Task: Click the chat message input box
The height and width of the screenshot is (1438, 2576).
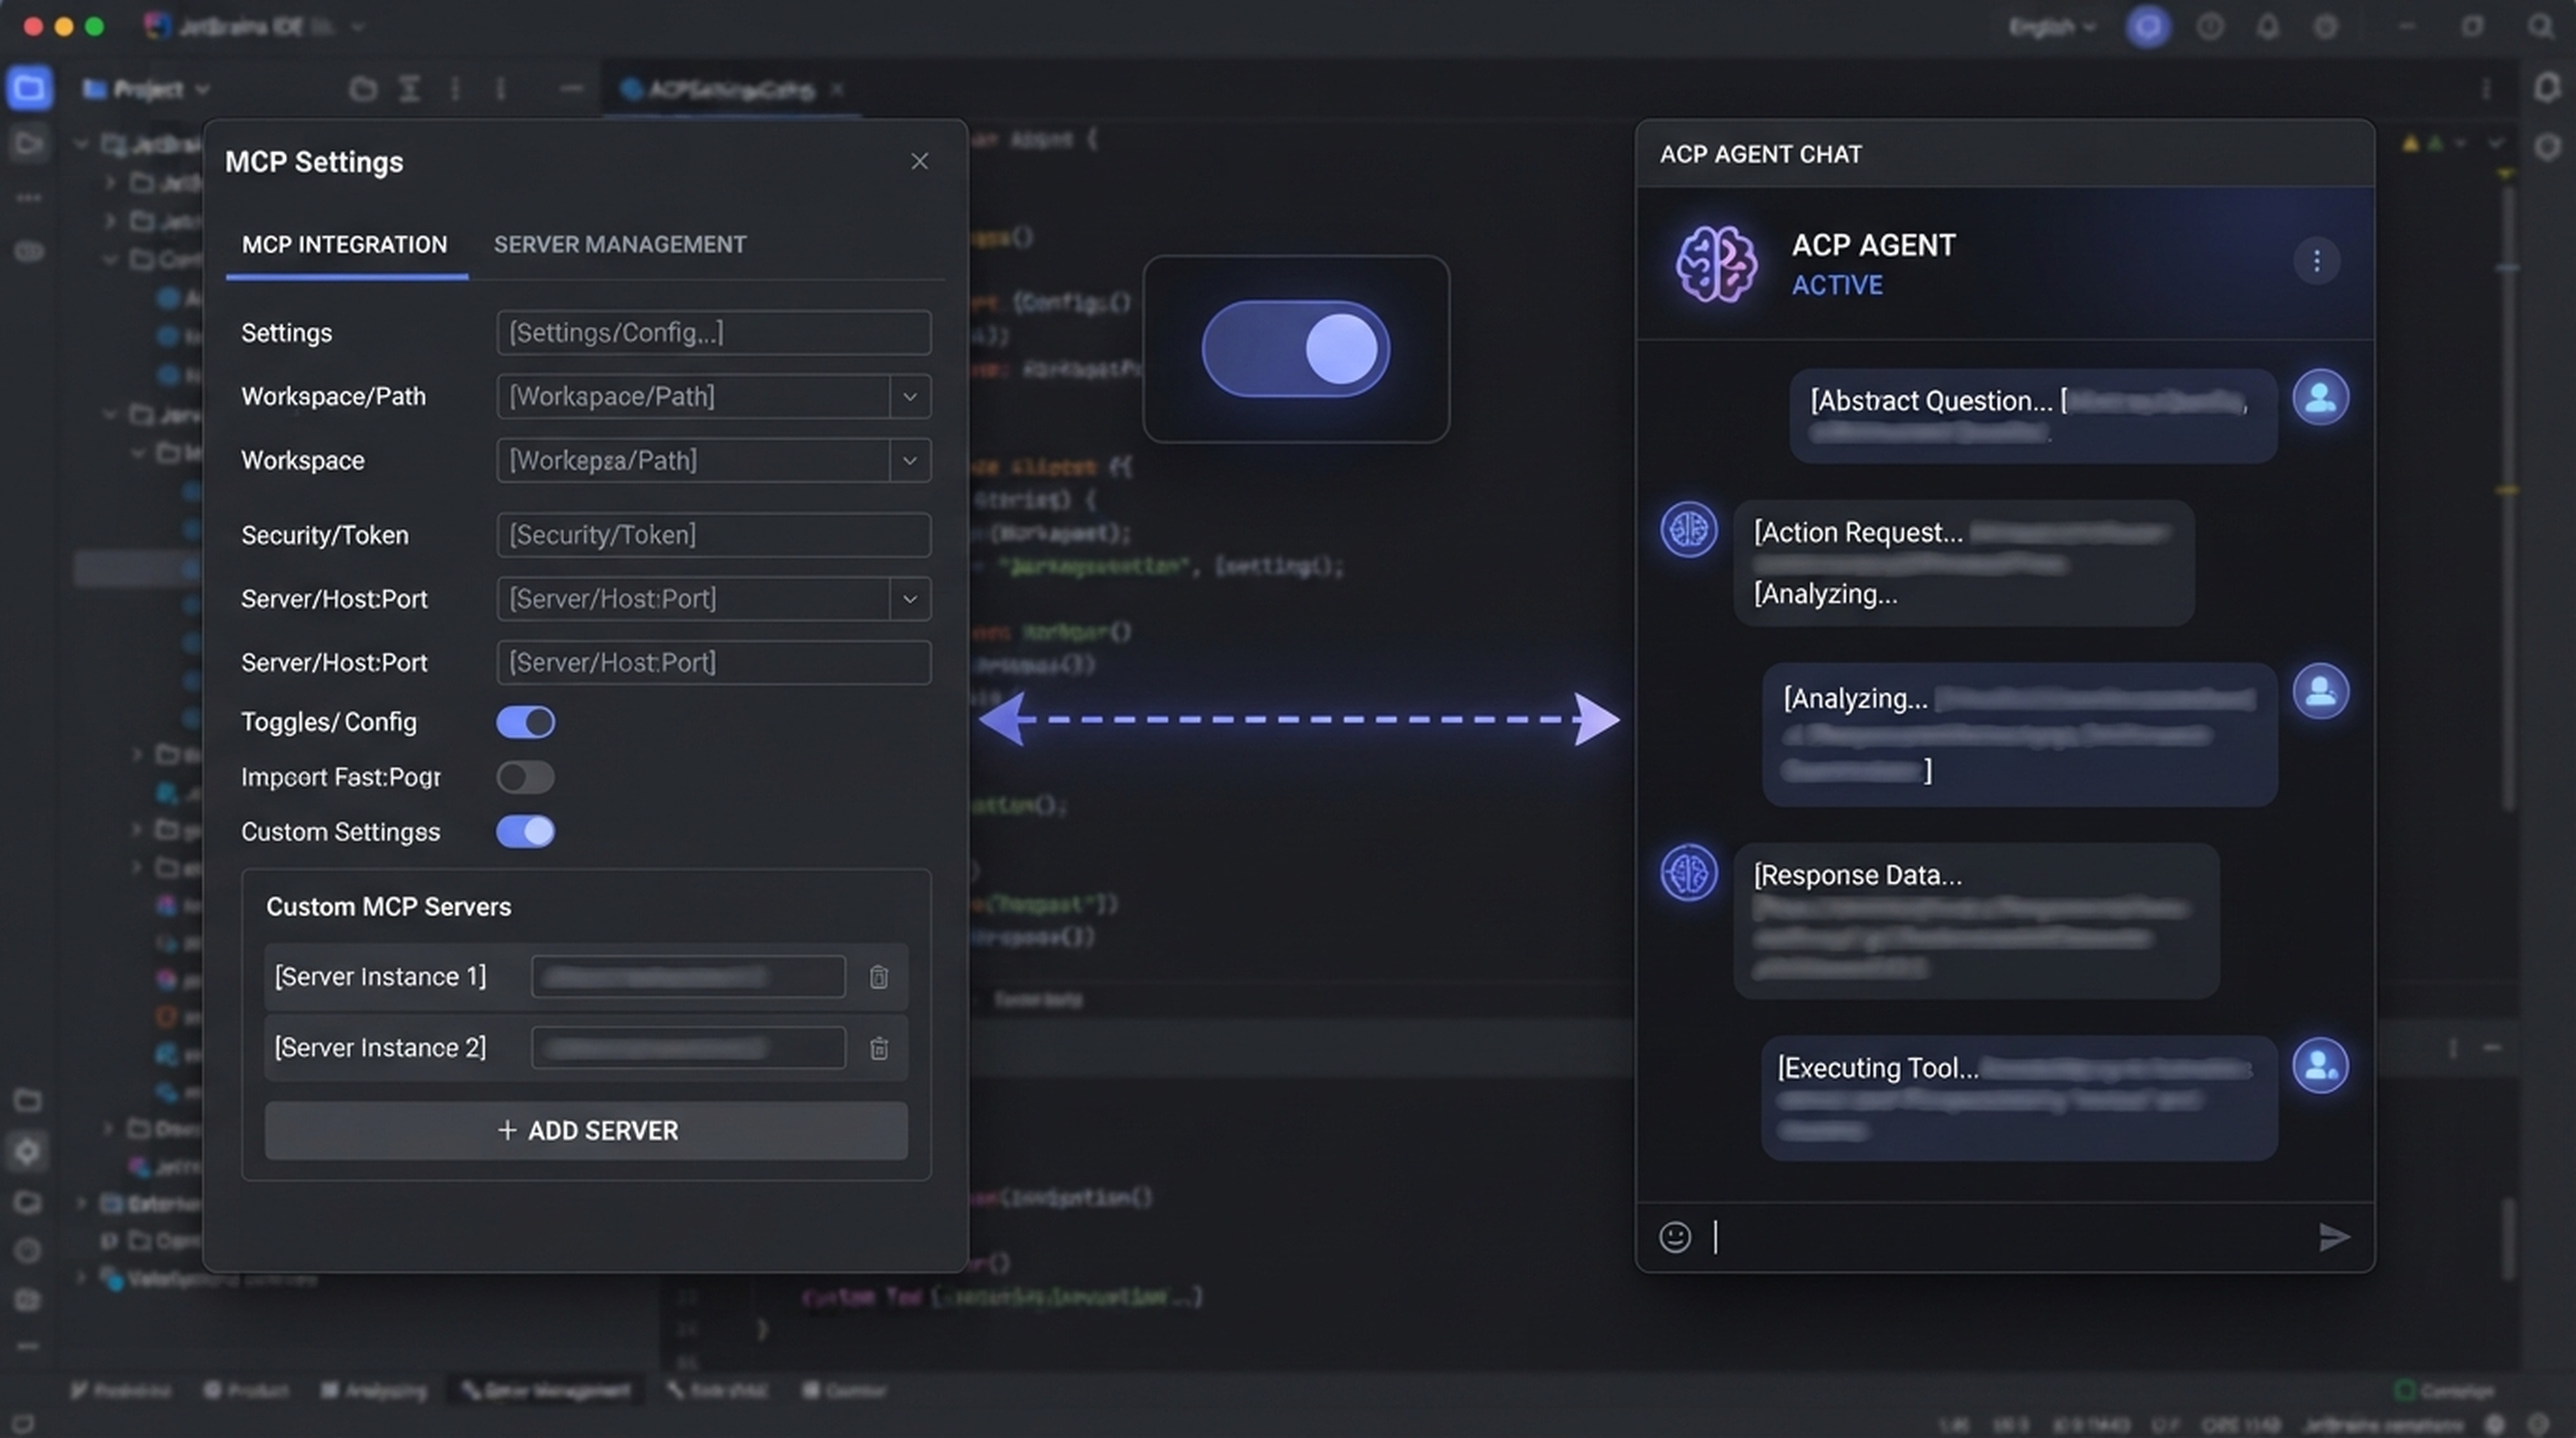Action: click(x=2006, y=1237)
